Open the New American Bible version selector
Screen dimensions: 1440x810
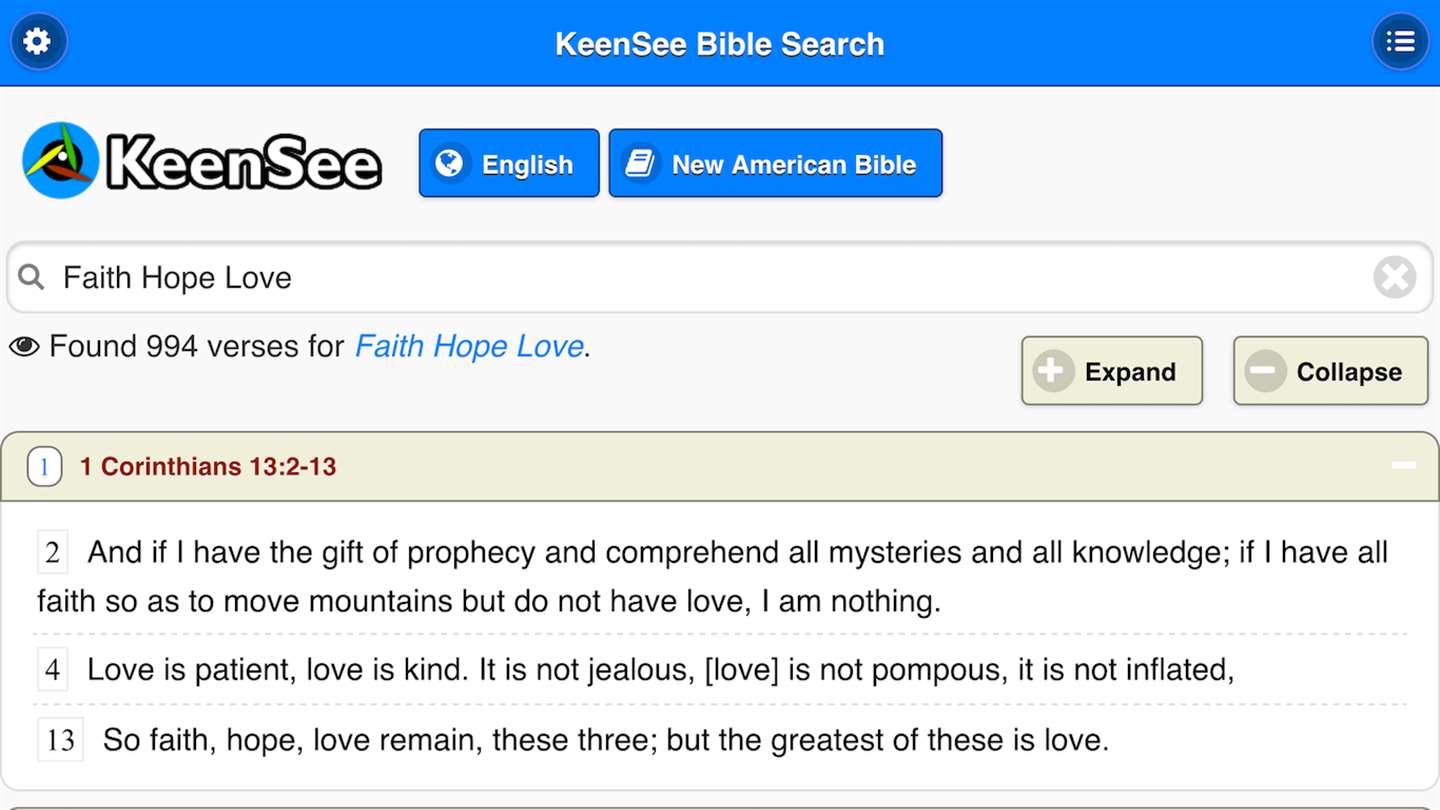click(x=775, y=163)
